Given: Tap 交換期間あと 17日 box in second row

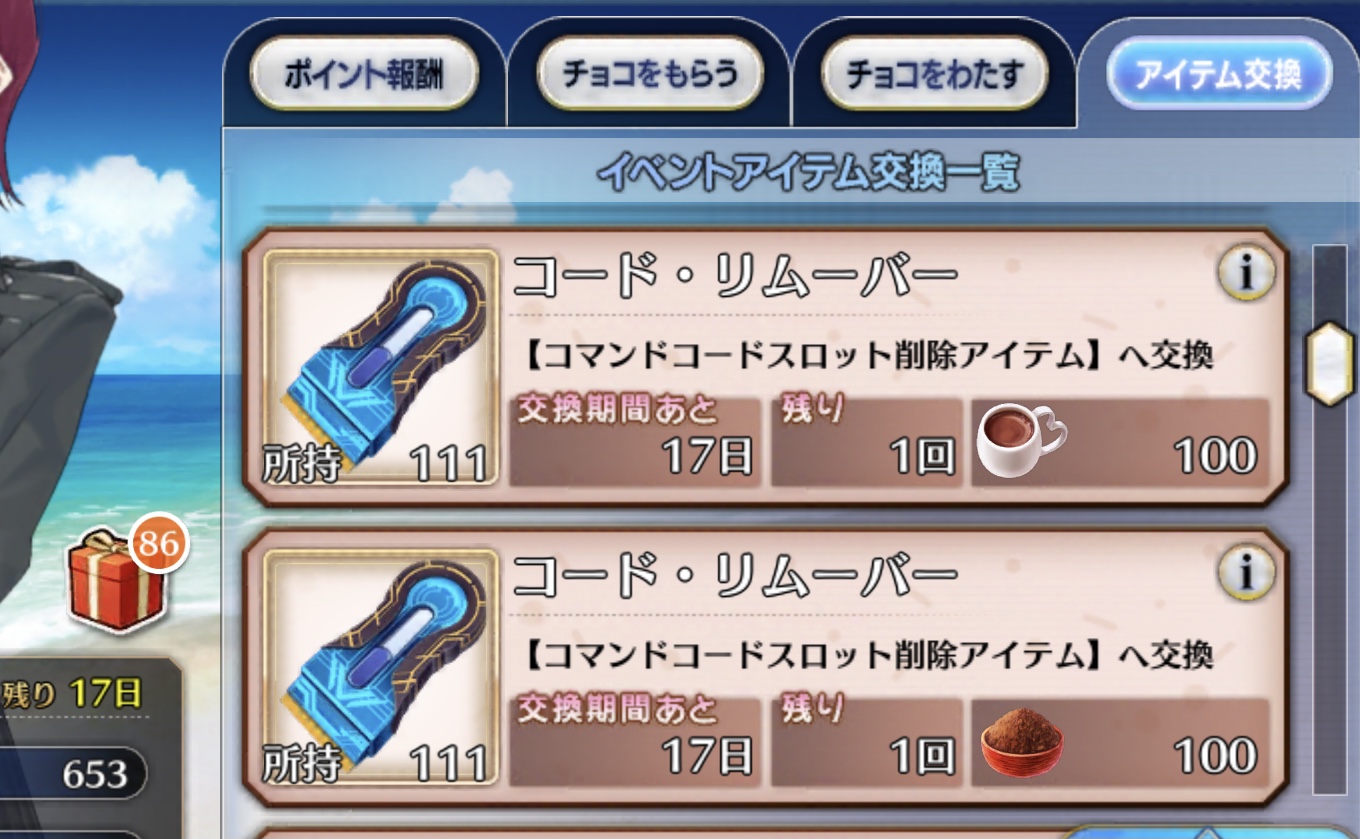Looking at the screenshot, I should click(x=635, y=742).
